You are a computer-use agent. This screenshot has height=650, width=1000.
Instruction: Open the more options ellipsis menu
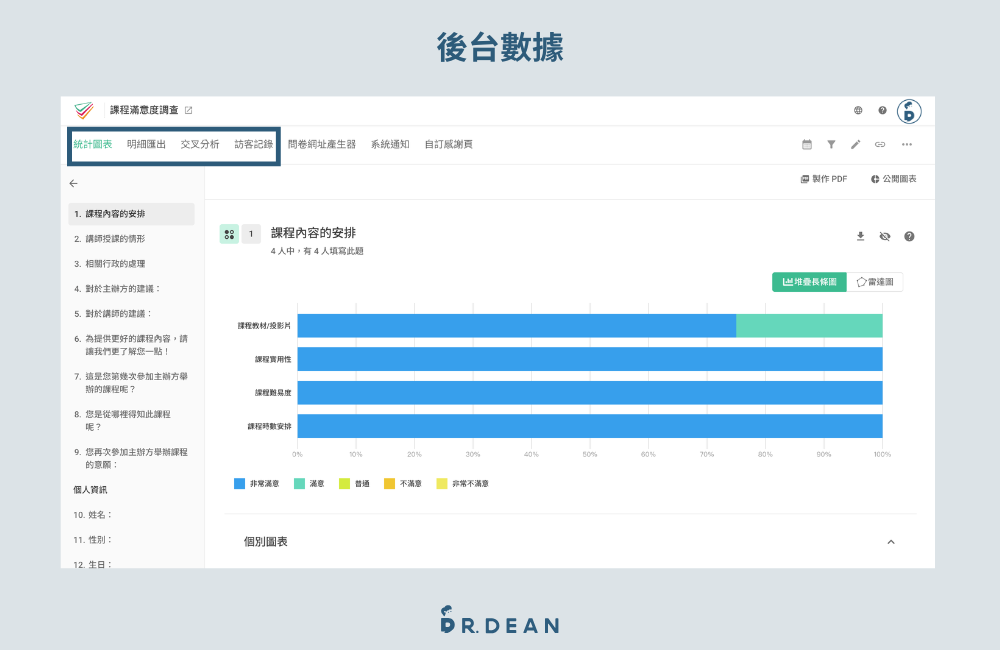click(x=905, y=144)
